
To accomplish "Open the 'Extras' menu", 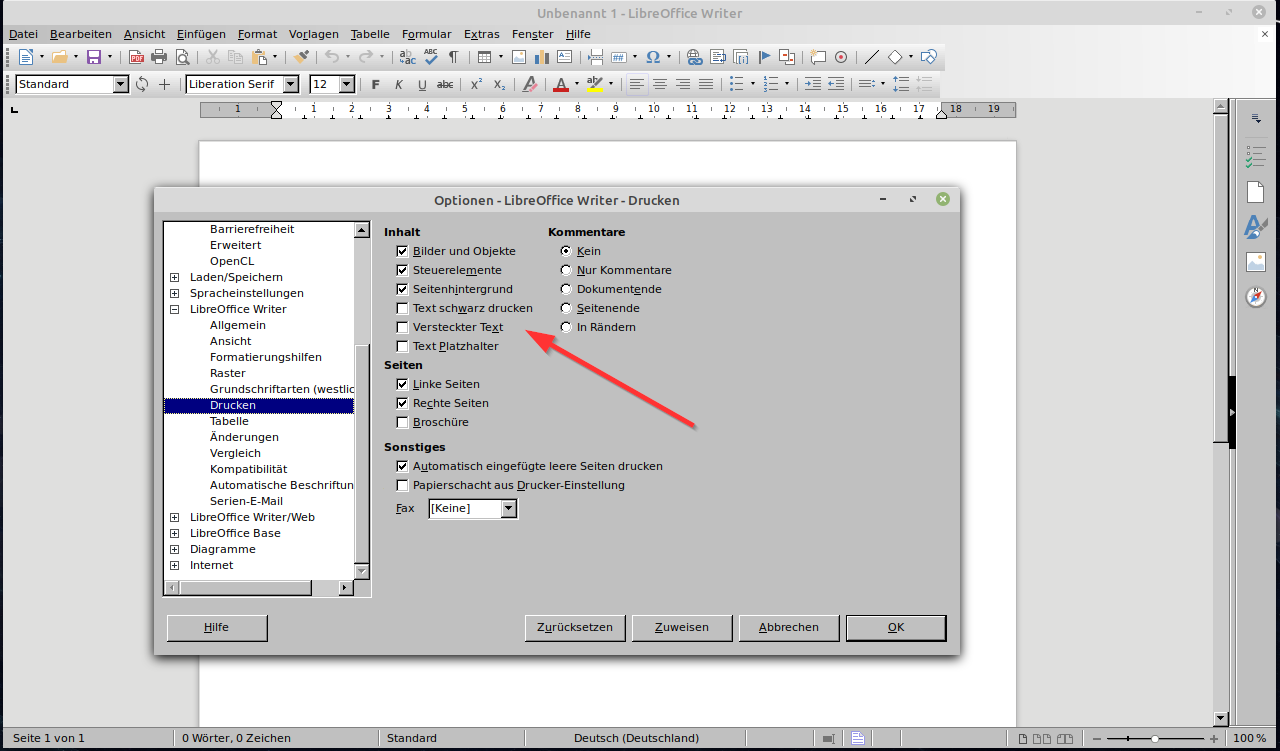I will (x=482, y=34).
